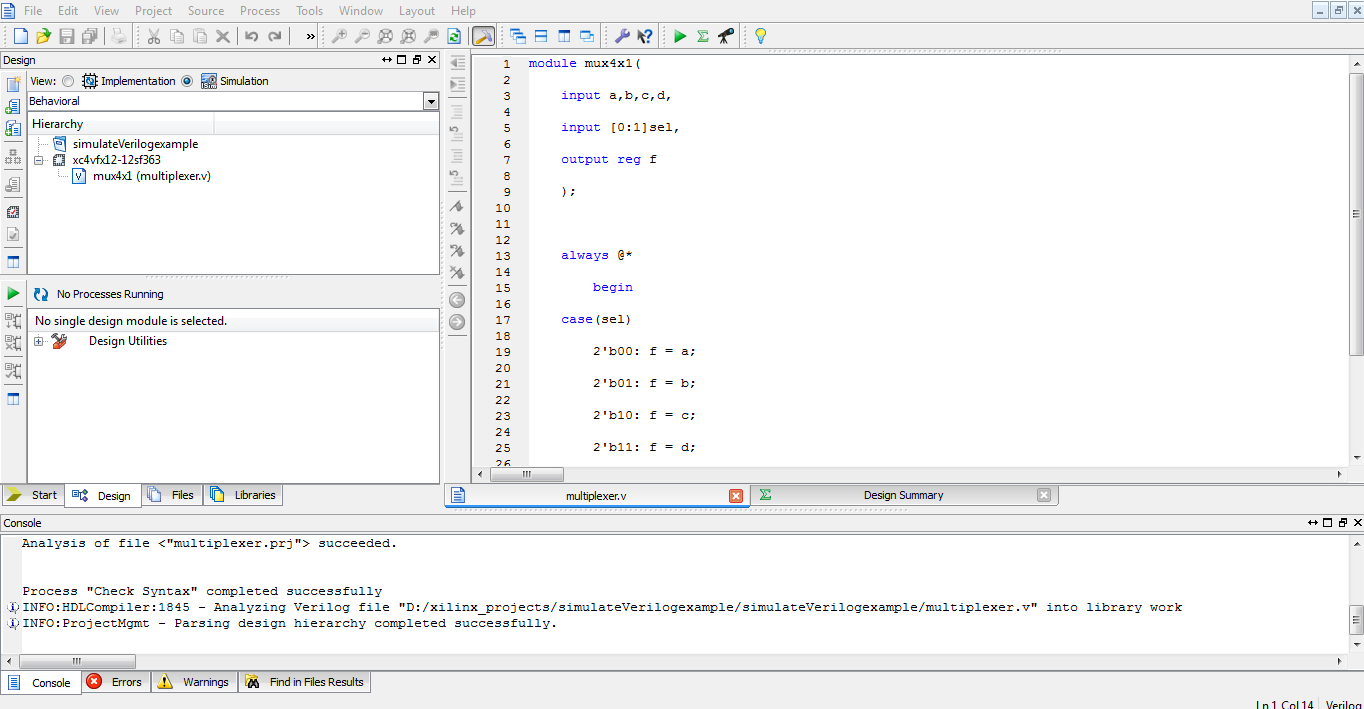Open the Process menu
The width and height of the screenshot is (1364, 709).
click(x=260, y=11)
